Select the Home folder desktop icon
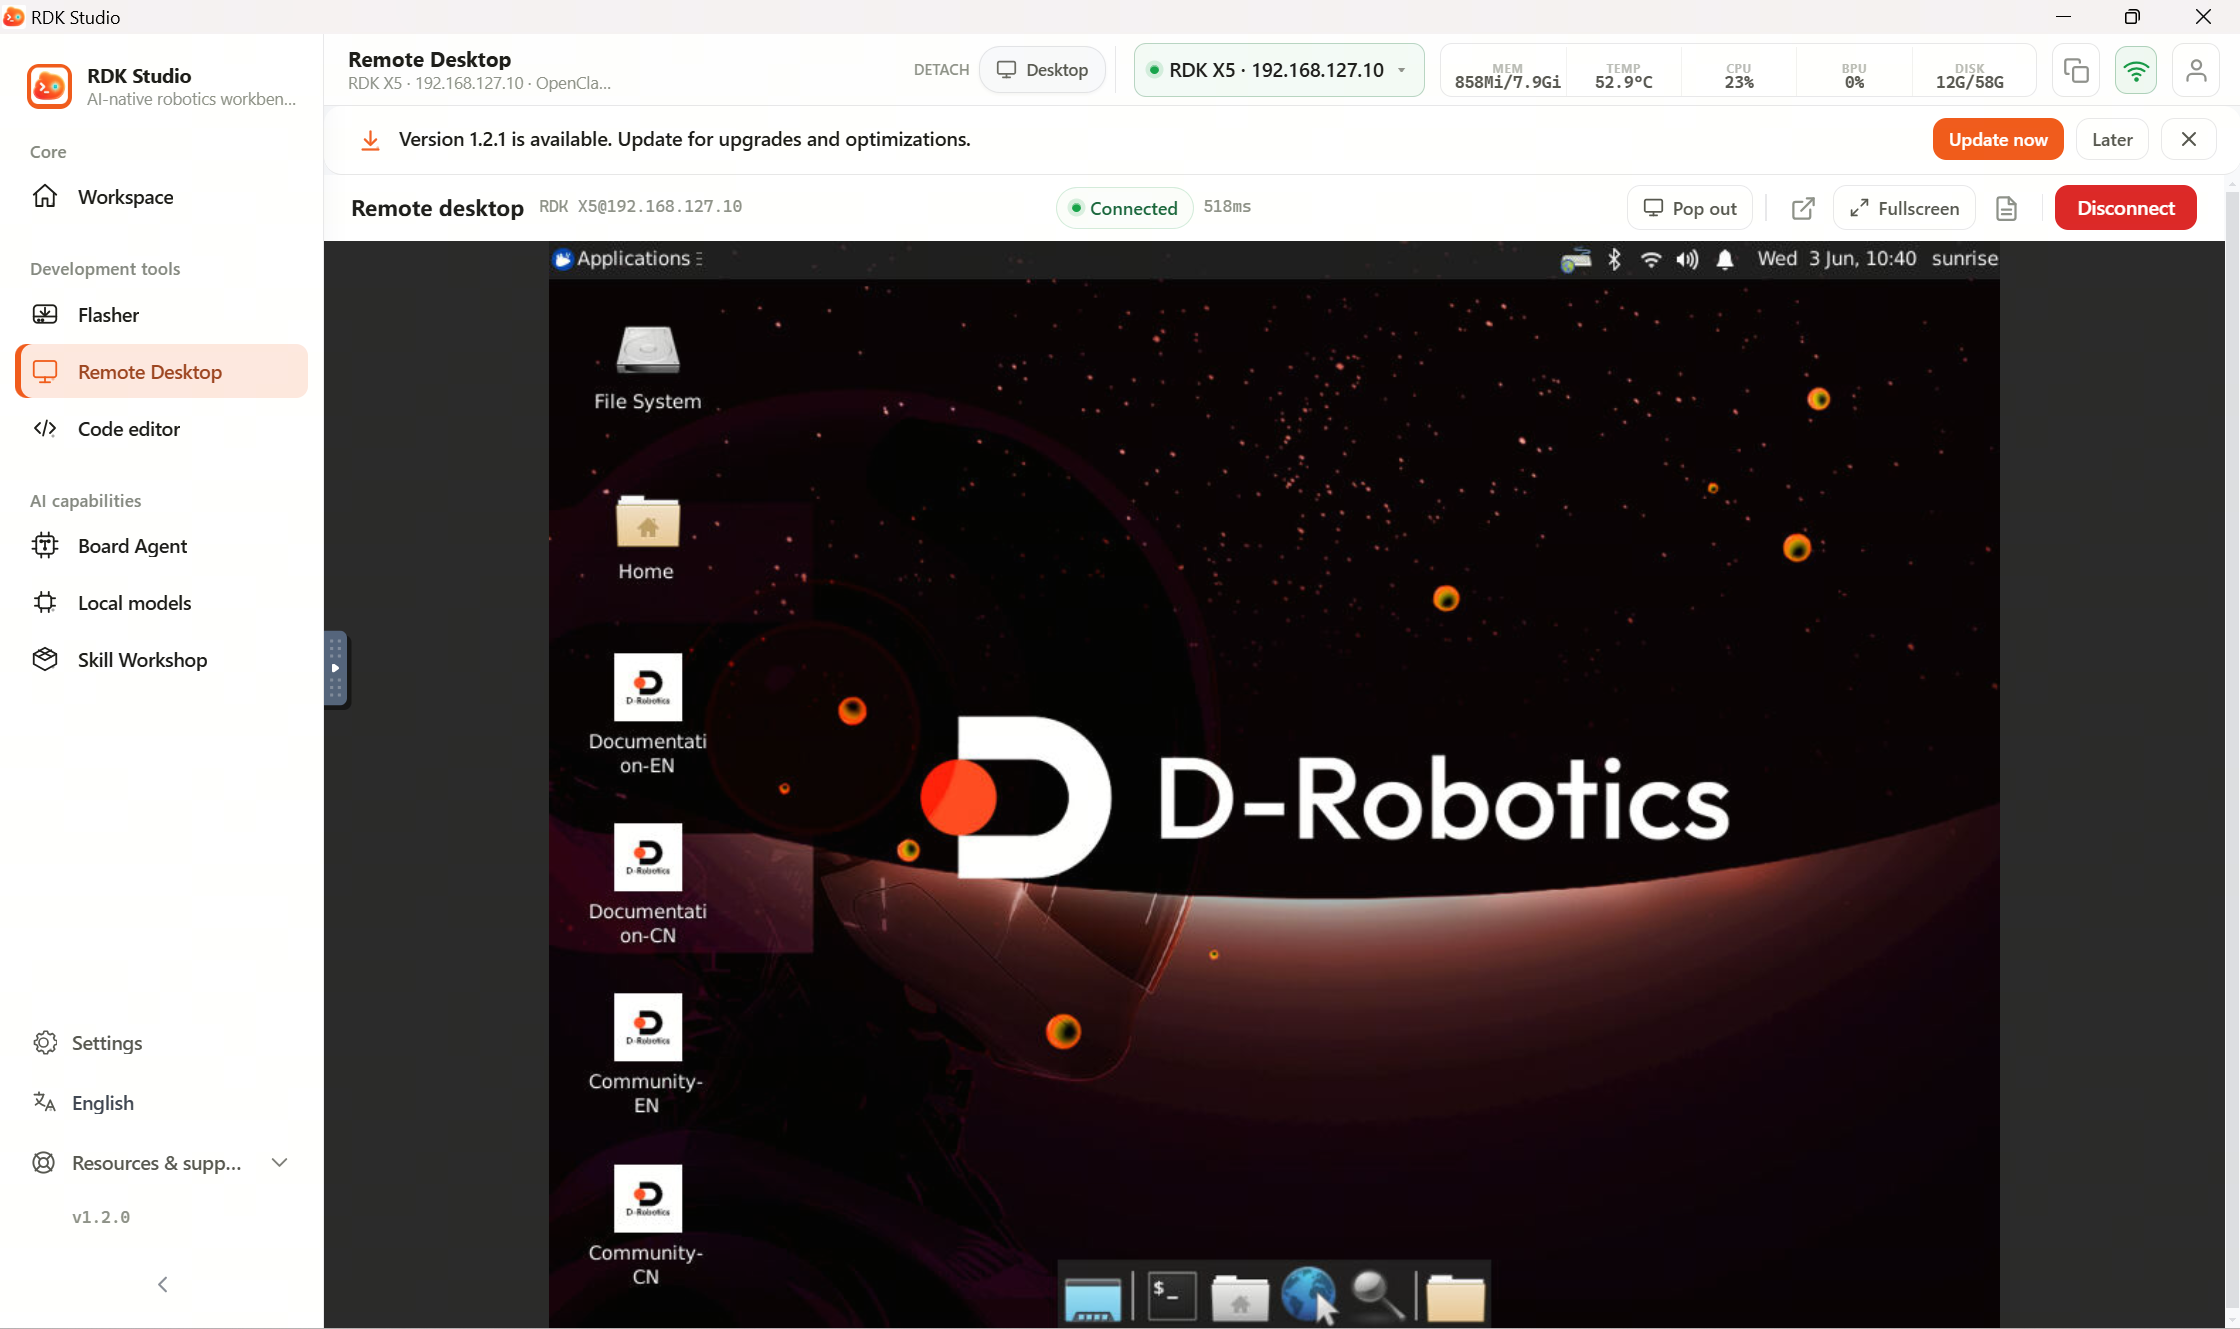Screen dimensions: 2240x1329 [647, 539]
